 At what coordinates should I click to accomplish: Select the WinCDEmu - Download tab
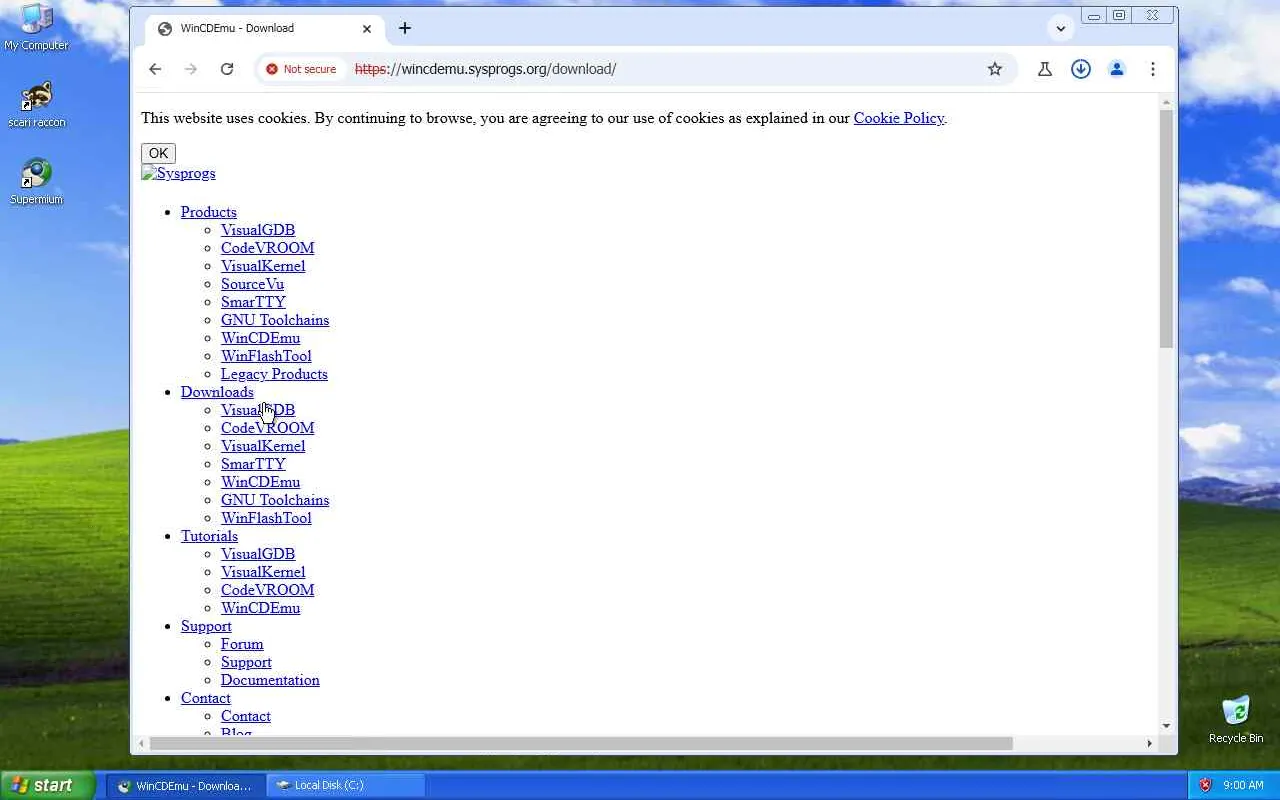[265, 28]
